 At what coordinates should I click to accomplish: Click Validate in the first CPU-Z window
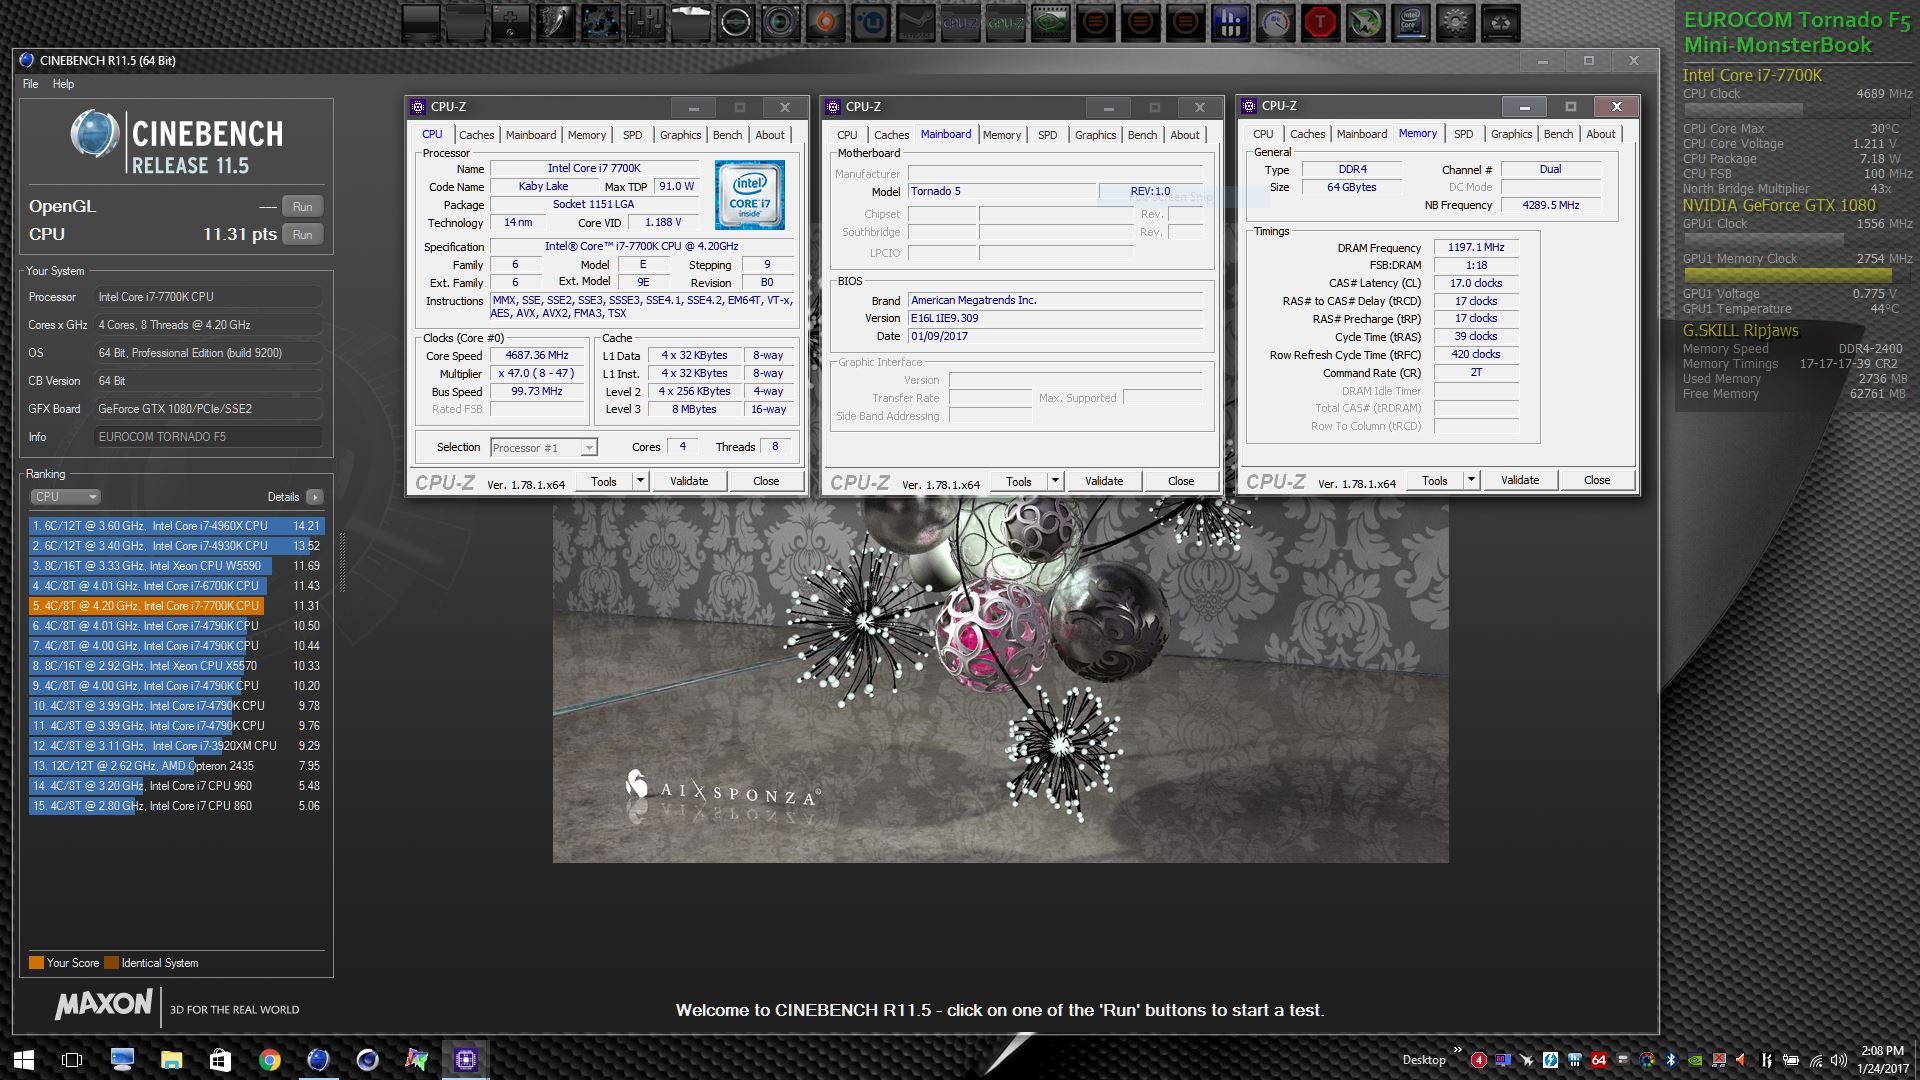[689, 481]
